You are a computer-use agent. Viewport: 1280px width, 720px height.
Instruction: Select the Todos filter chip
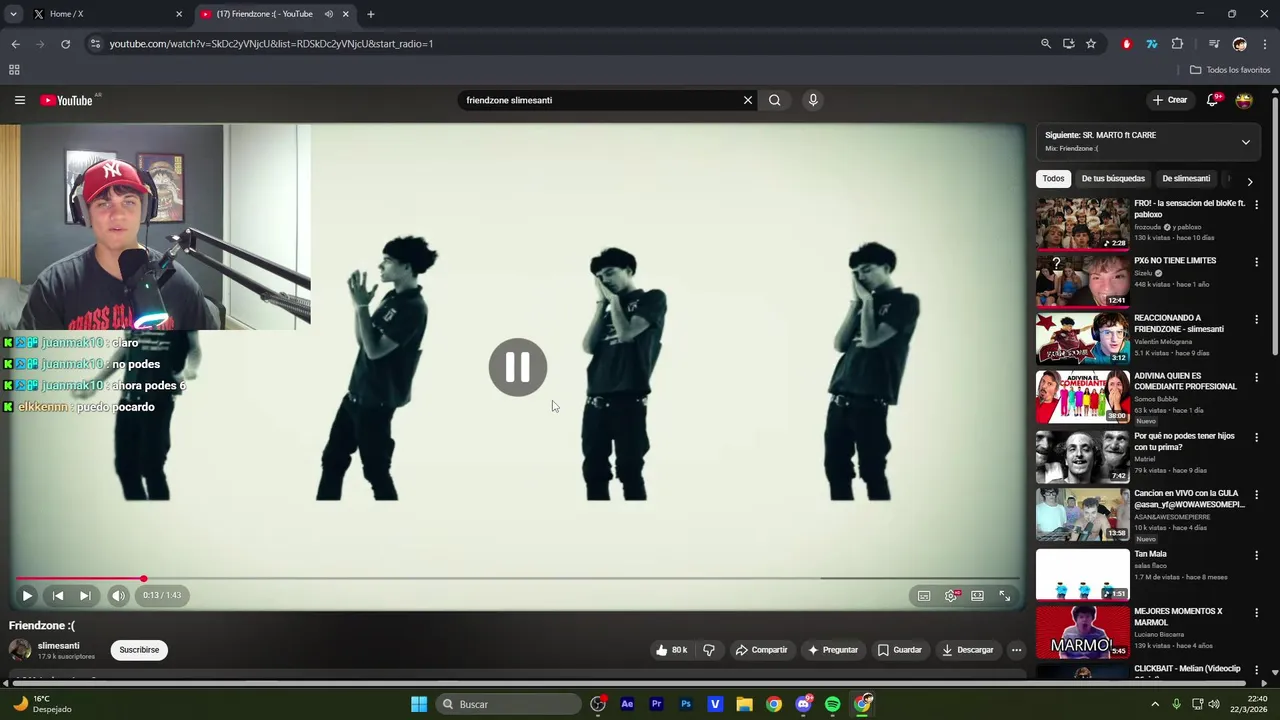pyautogui.click(x=1053, y=178)
